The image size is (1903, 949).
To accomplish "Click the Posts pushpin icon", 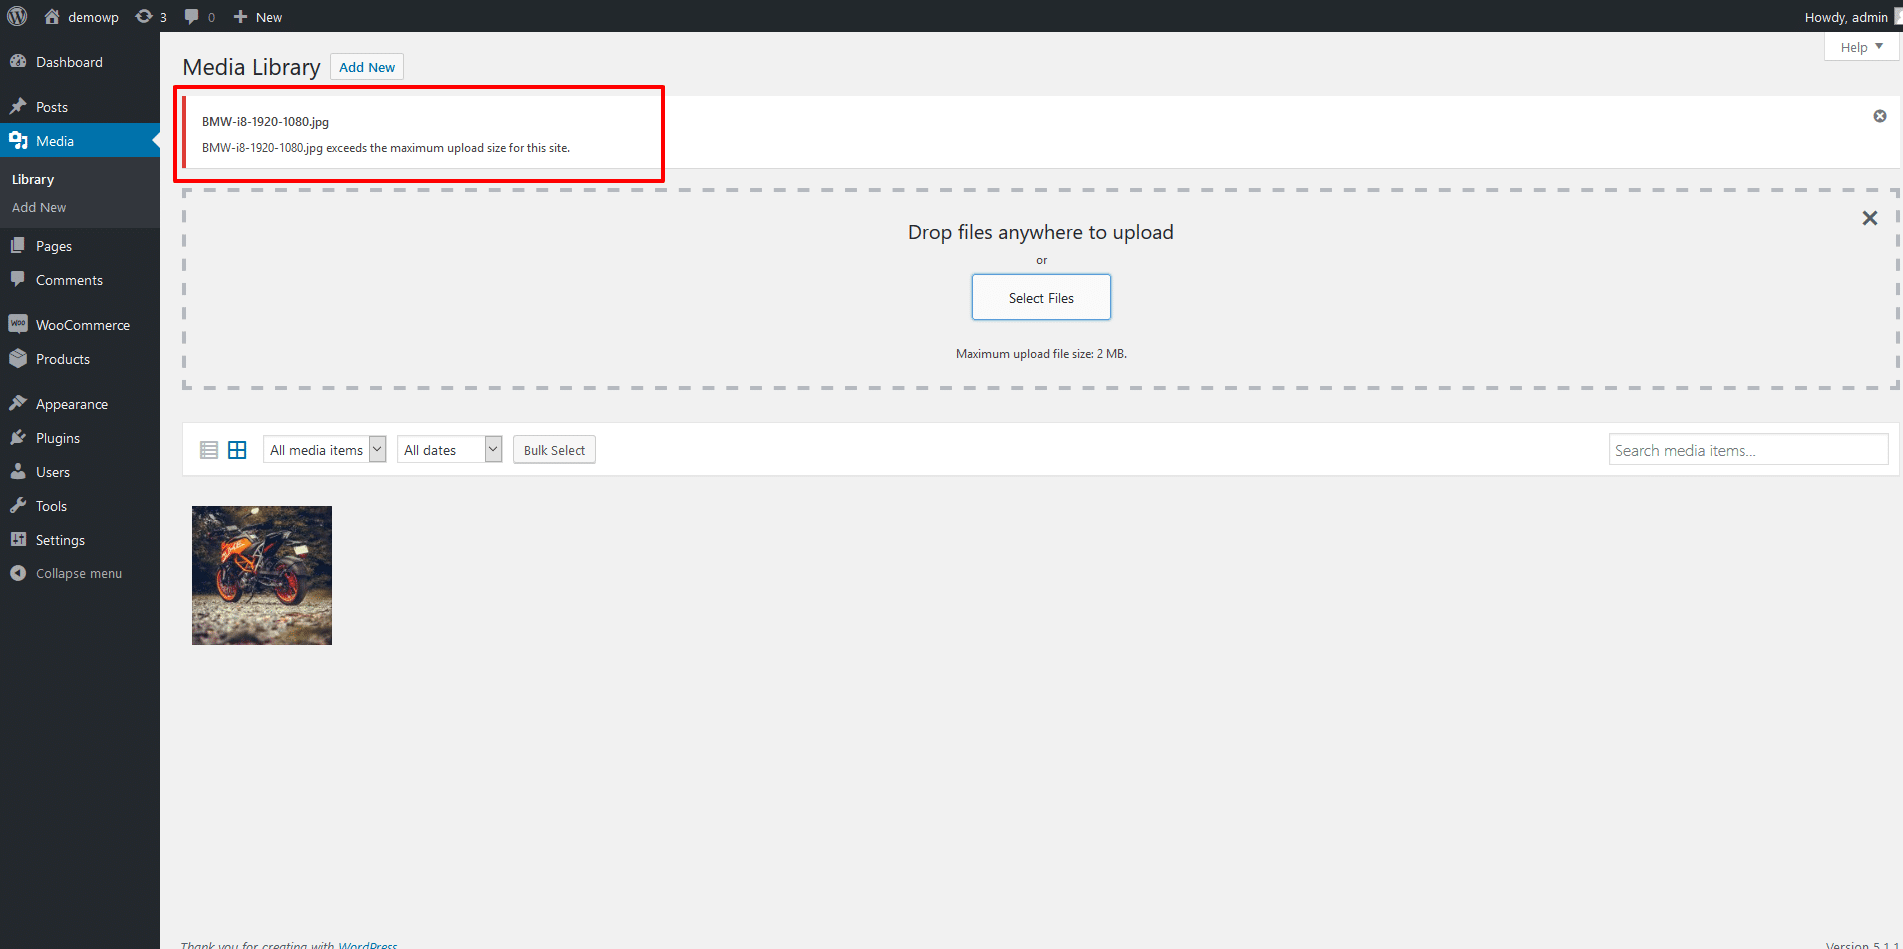I will (18, 106).
